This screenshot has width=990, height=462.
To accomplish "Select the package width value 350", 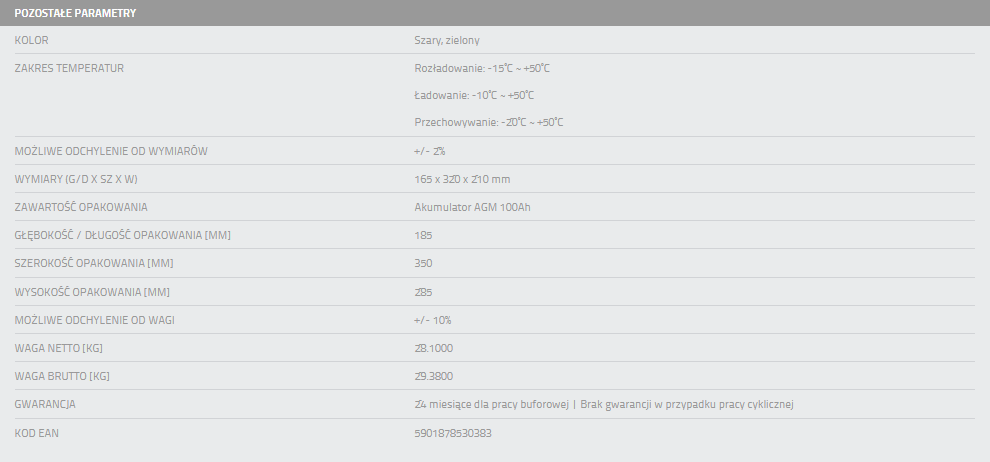I will pyautogui.click(x=423, y=263).
